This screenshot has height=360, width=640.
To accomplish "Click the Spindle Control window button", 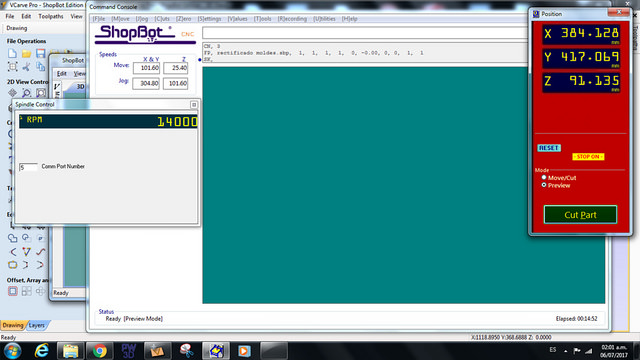I will pyautogui.click(x=194, y=105).
